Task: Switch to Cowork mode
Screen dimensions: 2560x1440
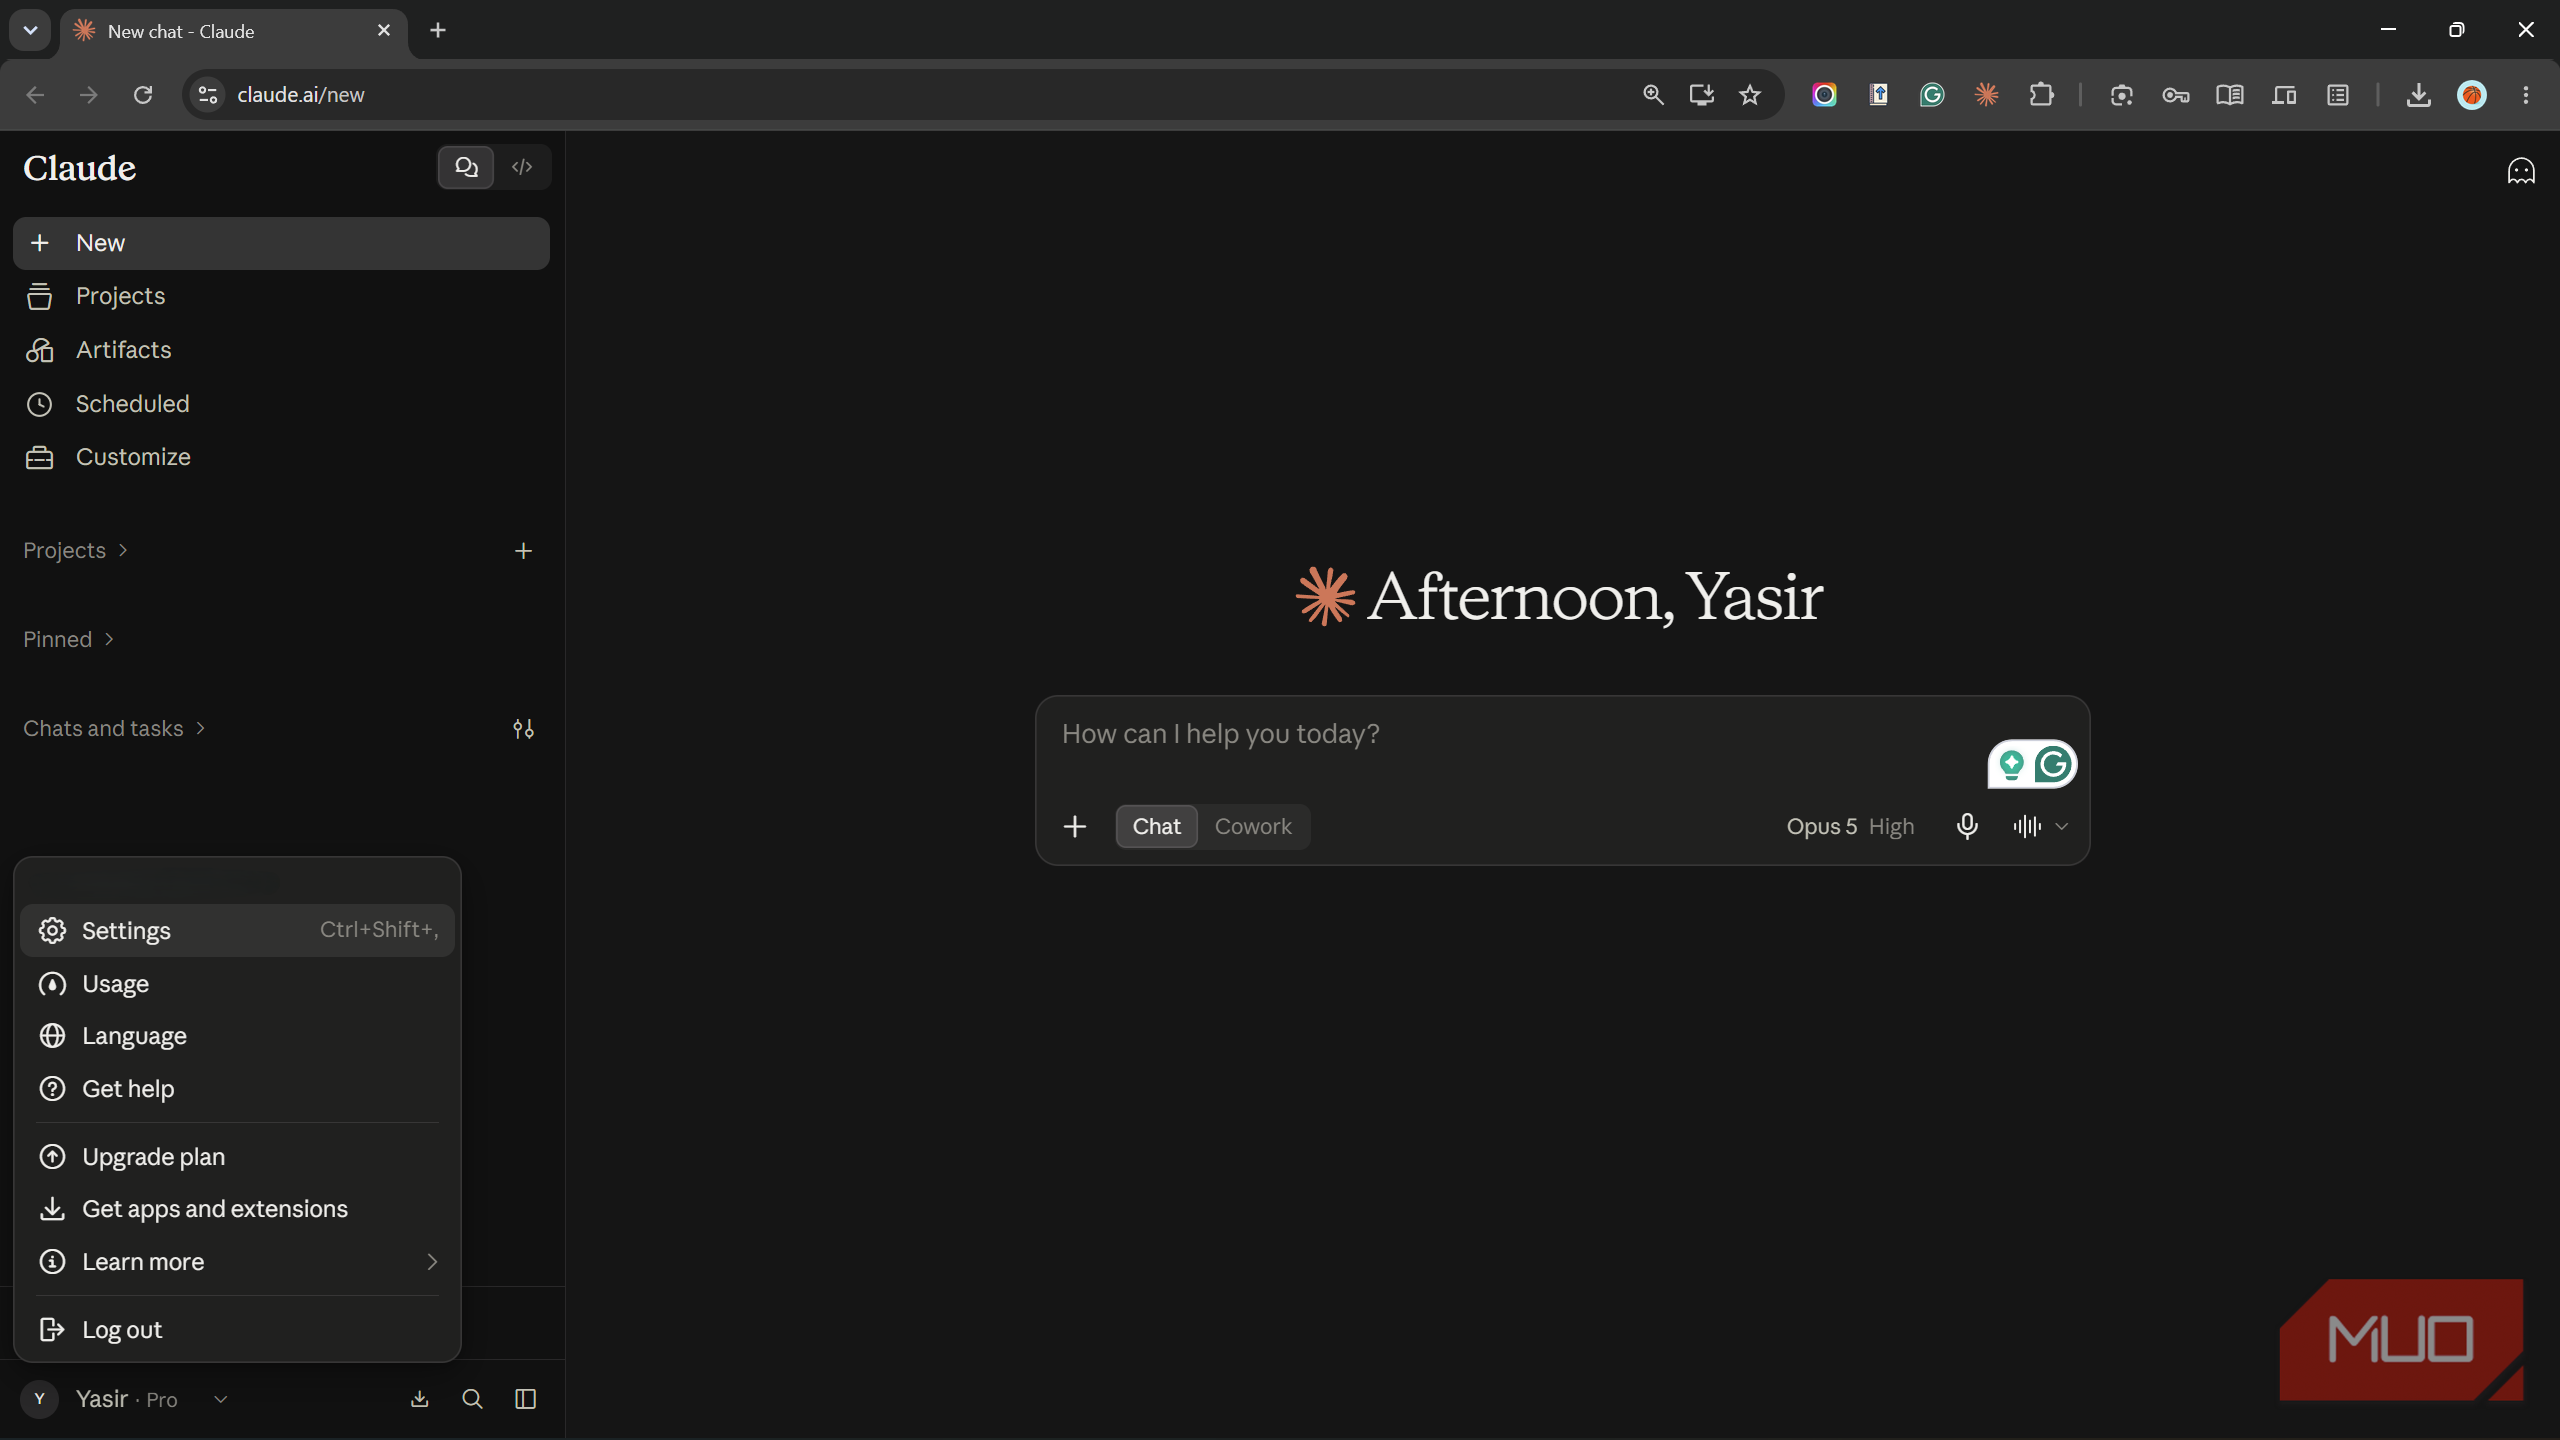Action: (1253, 827)
